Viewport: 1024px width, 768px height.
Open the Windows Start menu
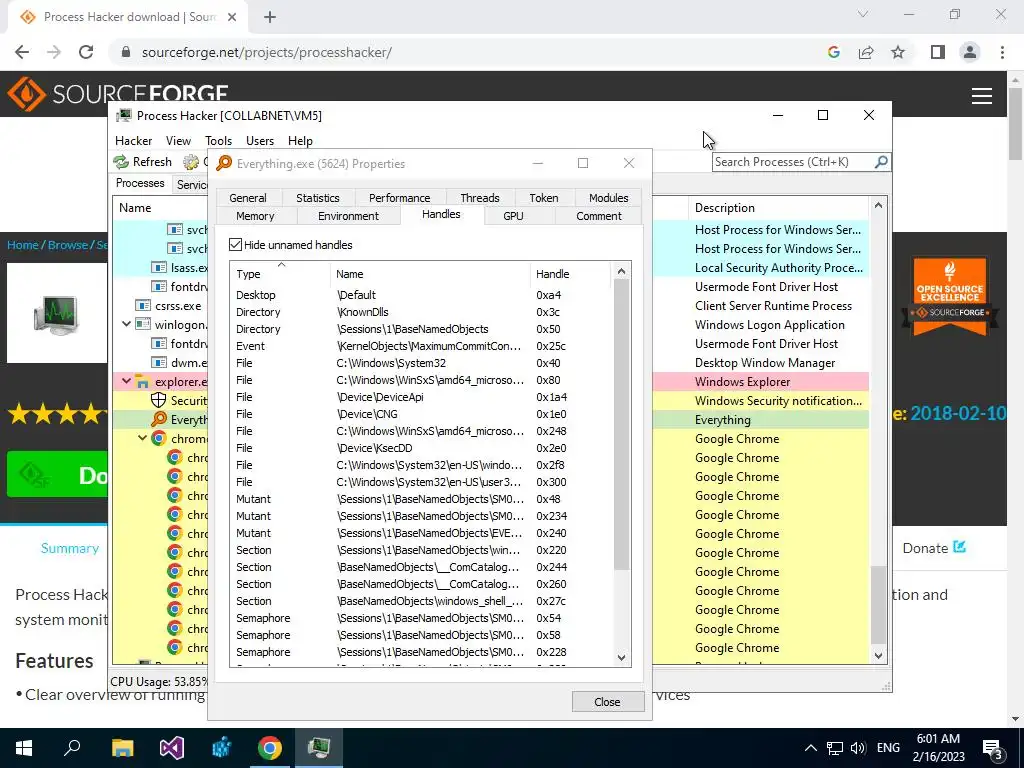tap(24, 748)
